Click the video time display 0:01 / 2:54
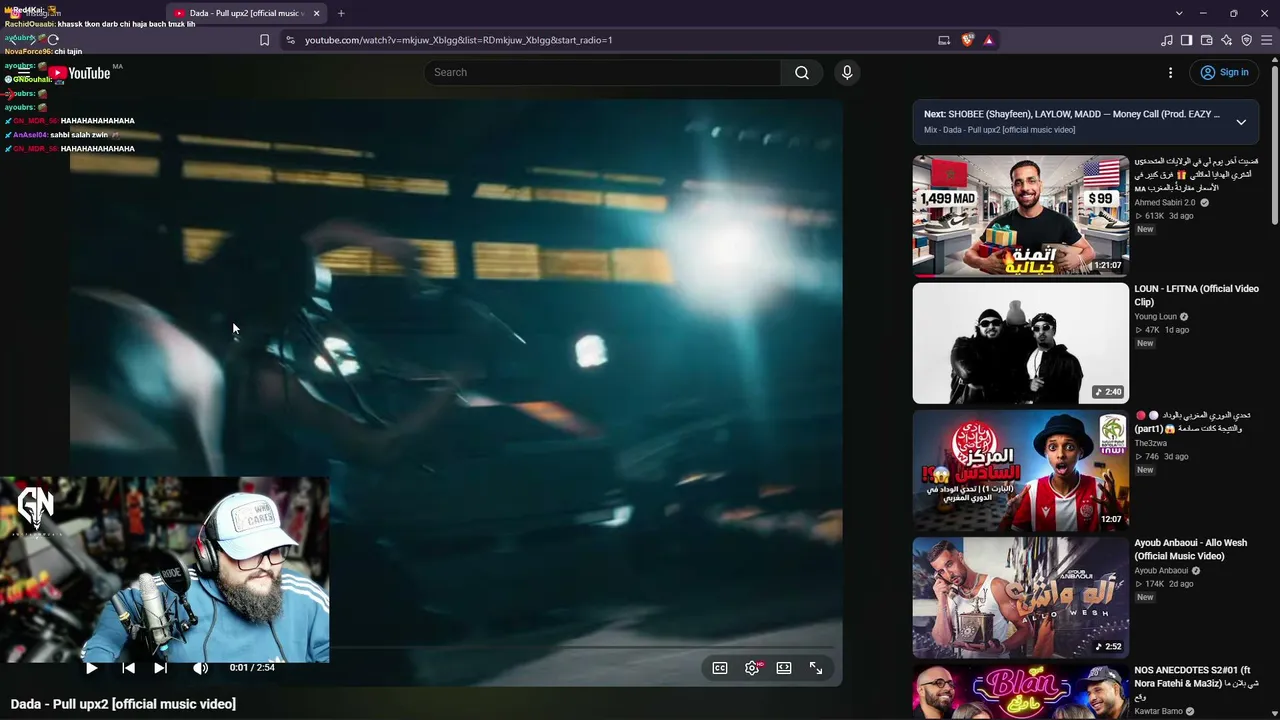This screenshot has height=720, width=1280. (252, 668)
